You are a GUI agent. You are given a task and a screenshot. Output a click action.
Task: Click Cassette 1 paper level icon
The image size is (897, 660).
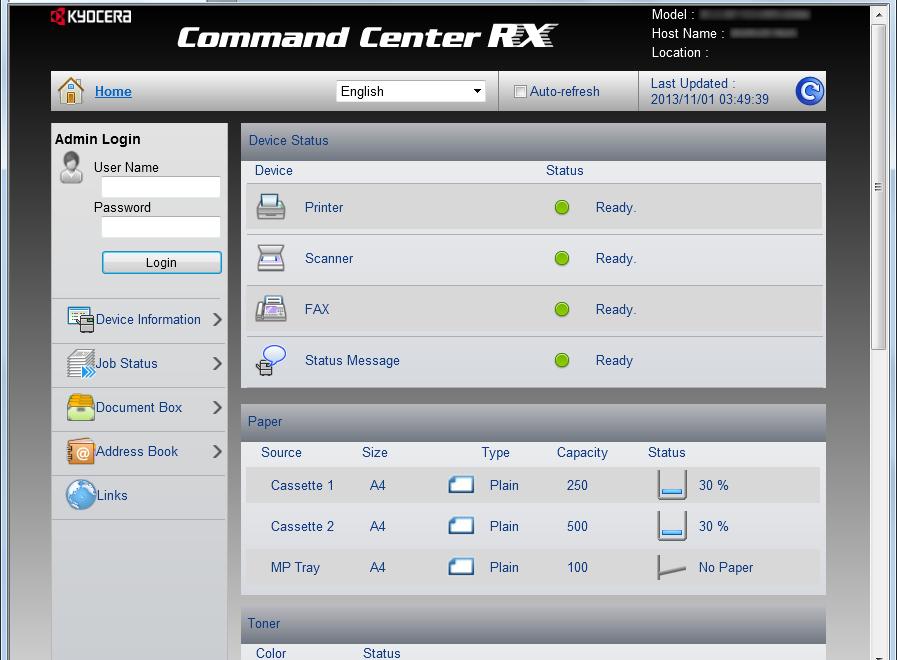click(x=672, y=485)
